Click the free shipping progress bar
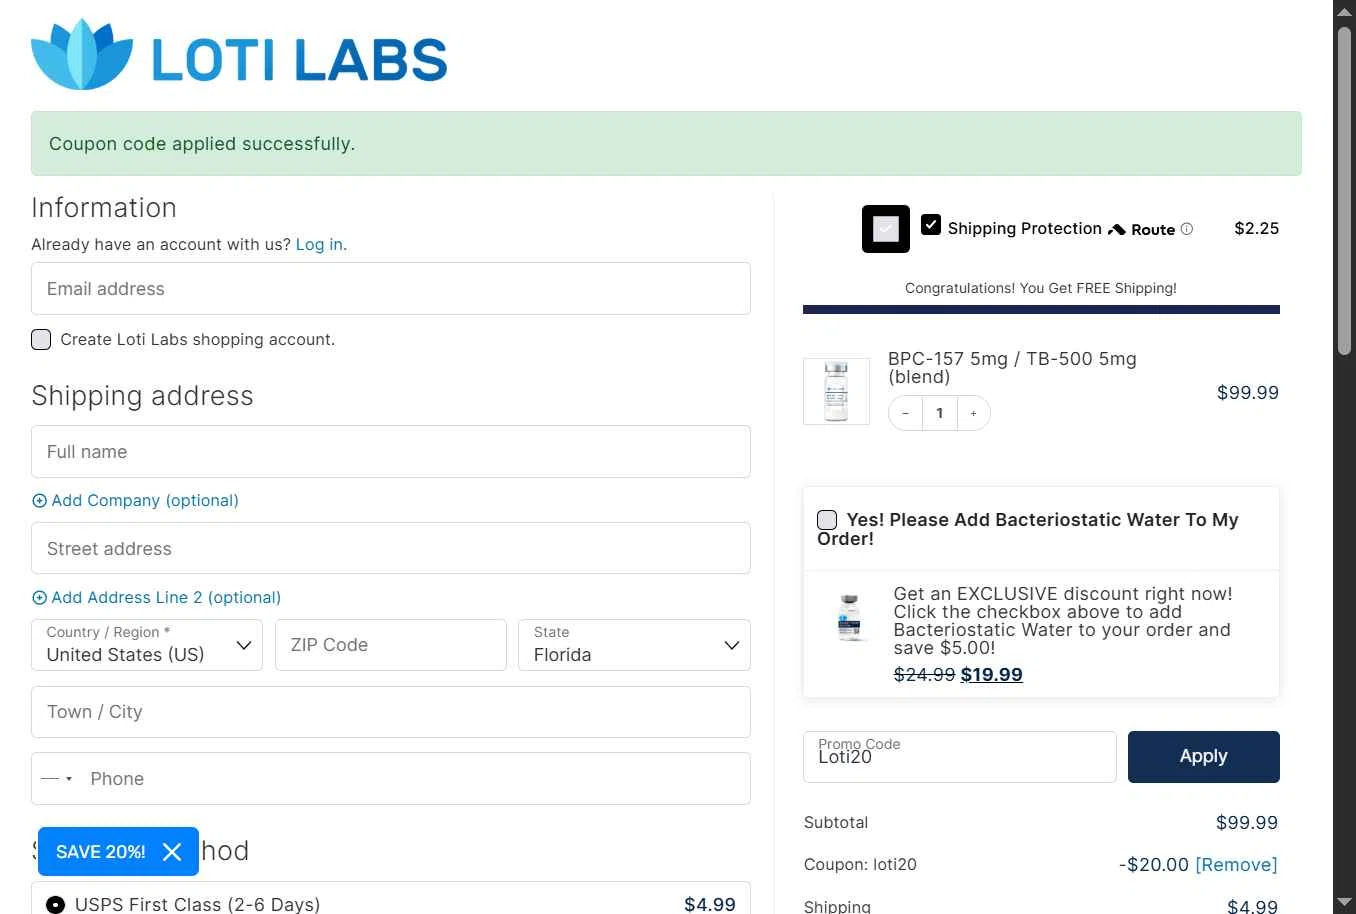 [1041, 310]
